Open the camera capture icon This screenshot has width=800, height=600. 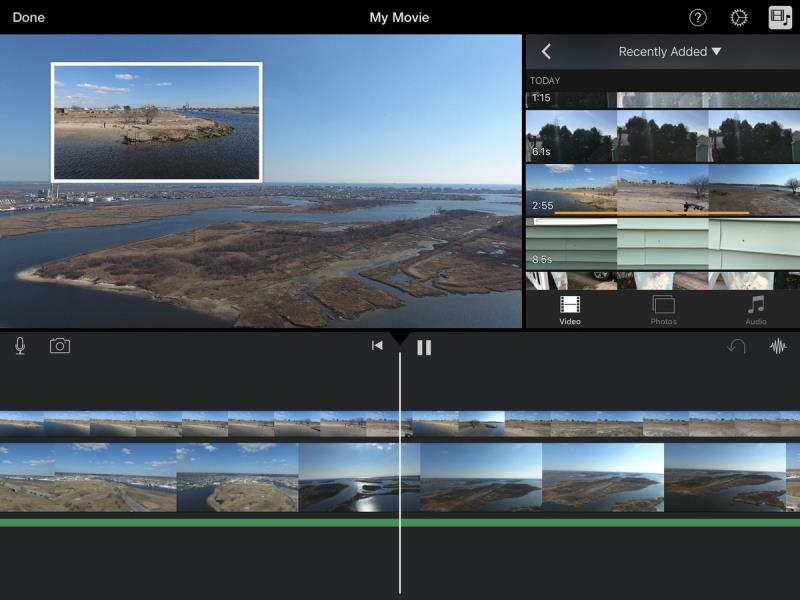60,346
